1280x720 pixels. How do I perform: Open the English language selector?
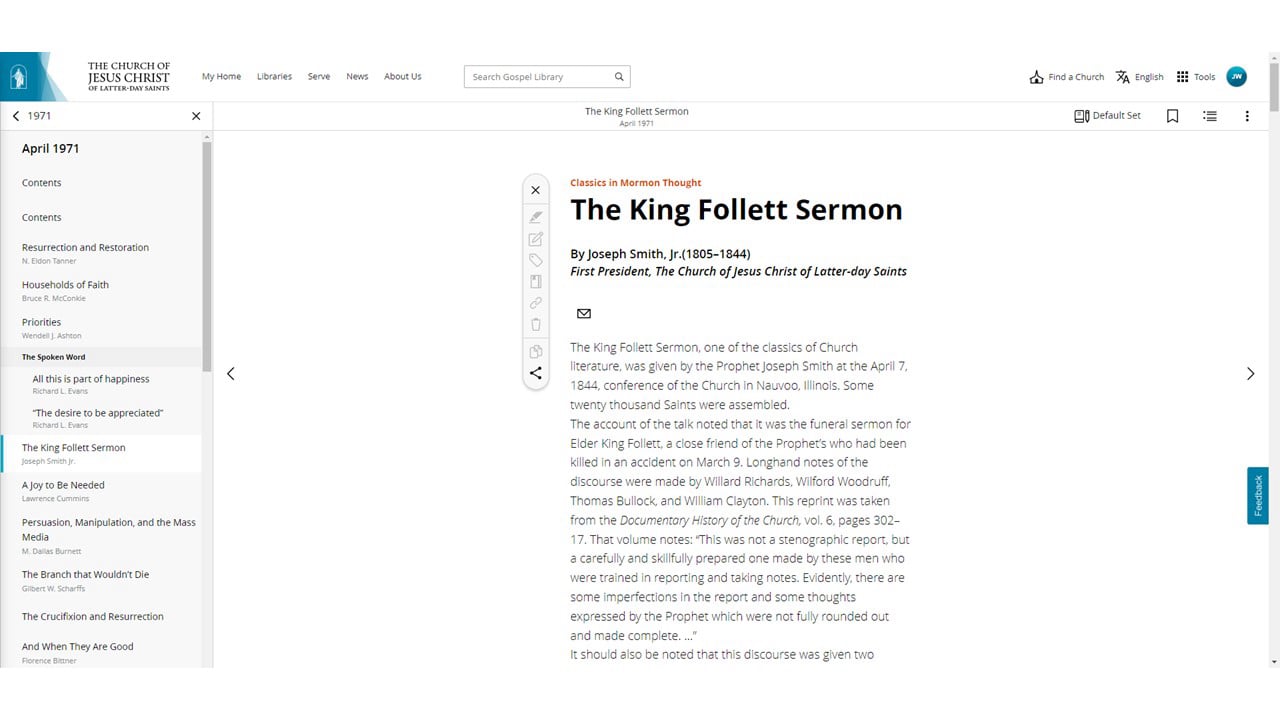(1140, 77)
